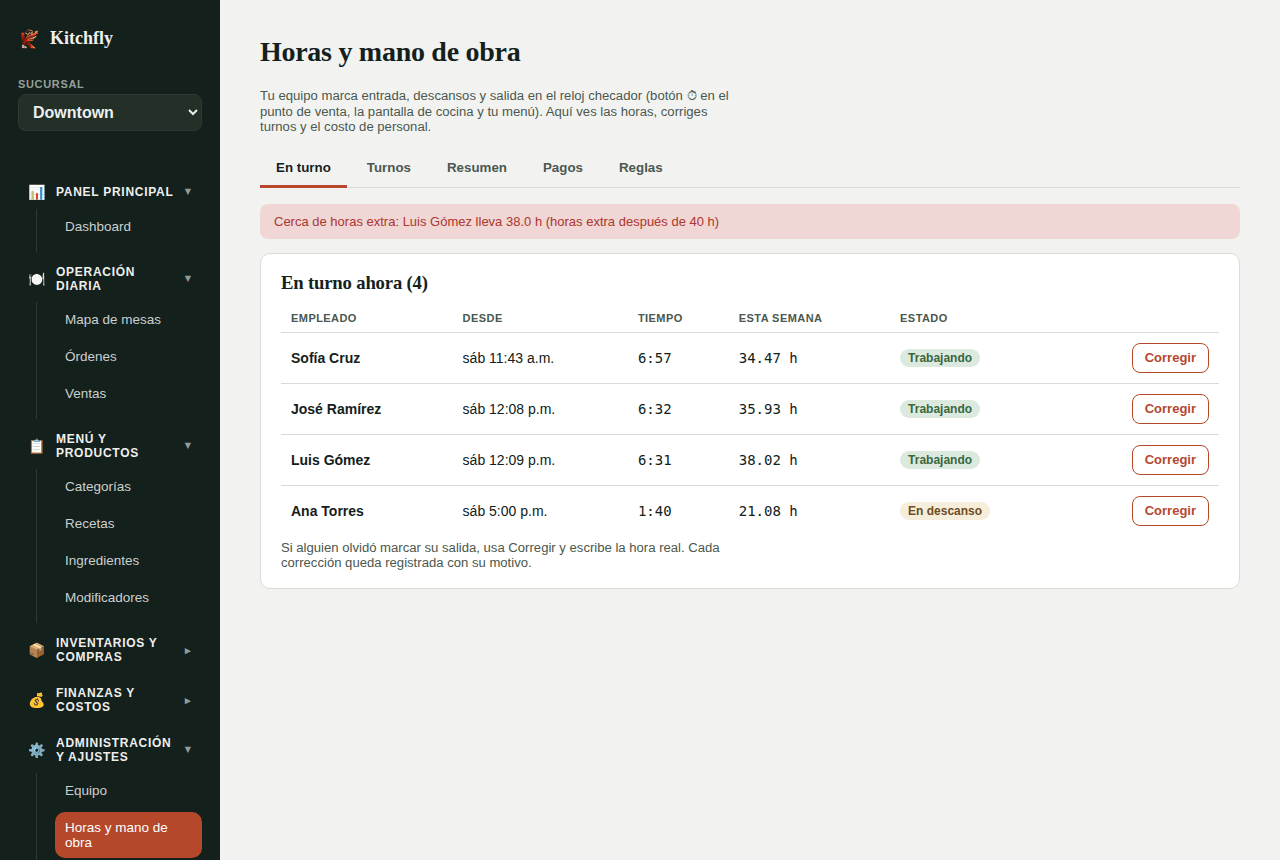
Task: Collapse the Menú y Productos section arrow
Action: (x=188, y=445)
